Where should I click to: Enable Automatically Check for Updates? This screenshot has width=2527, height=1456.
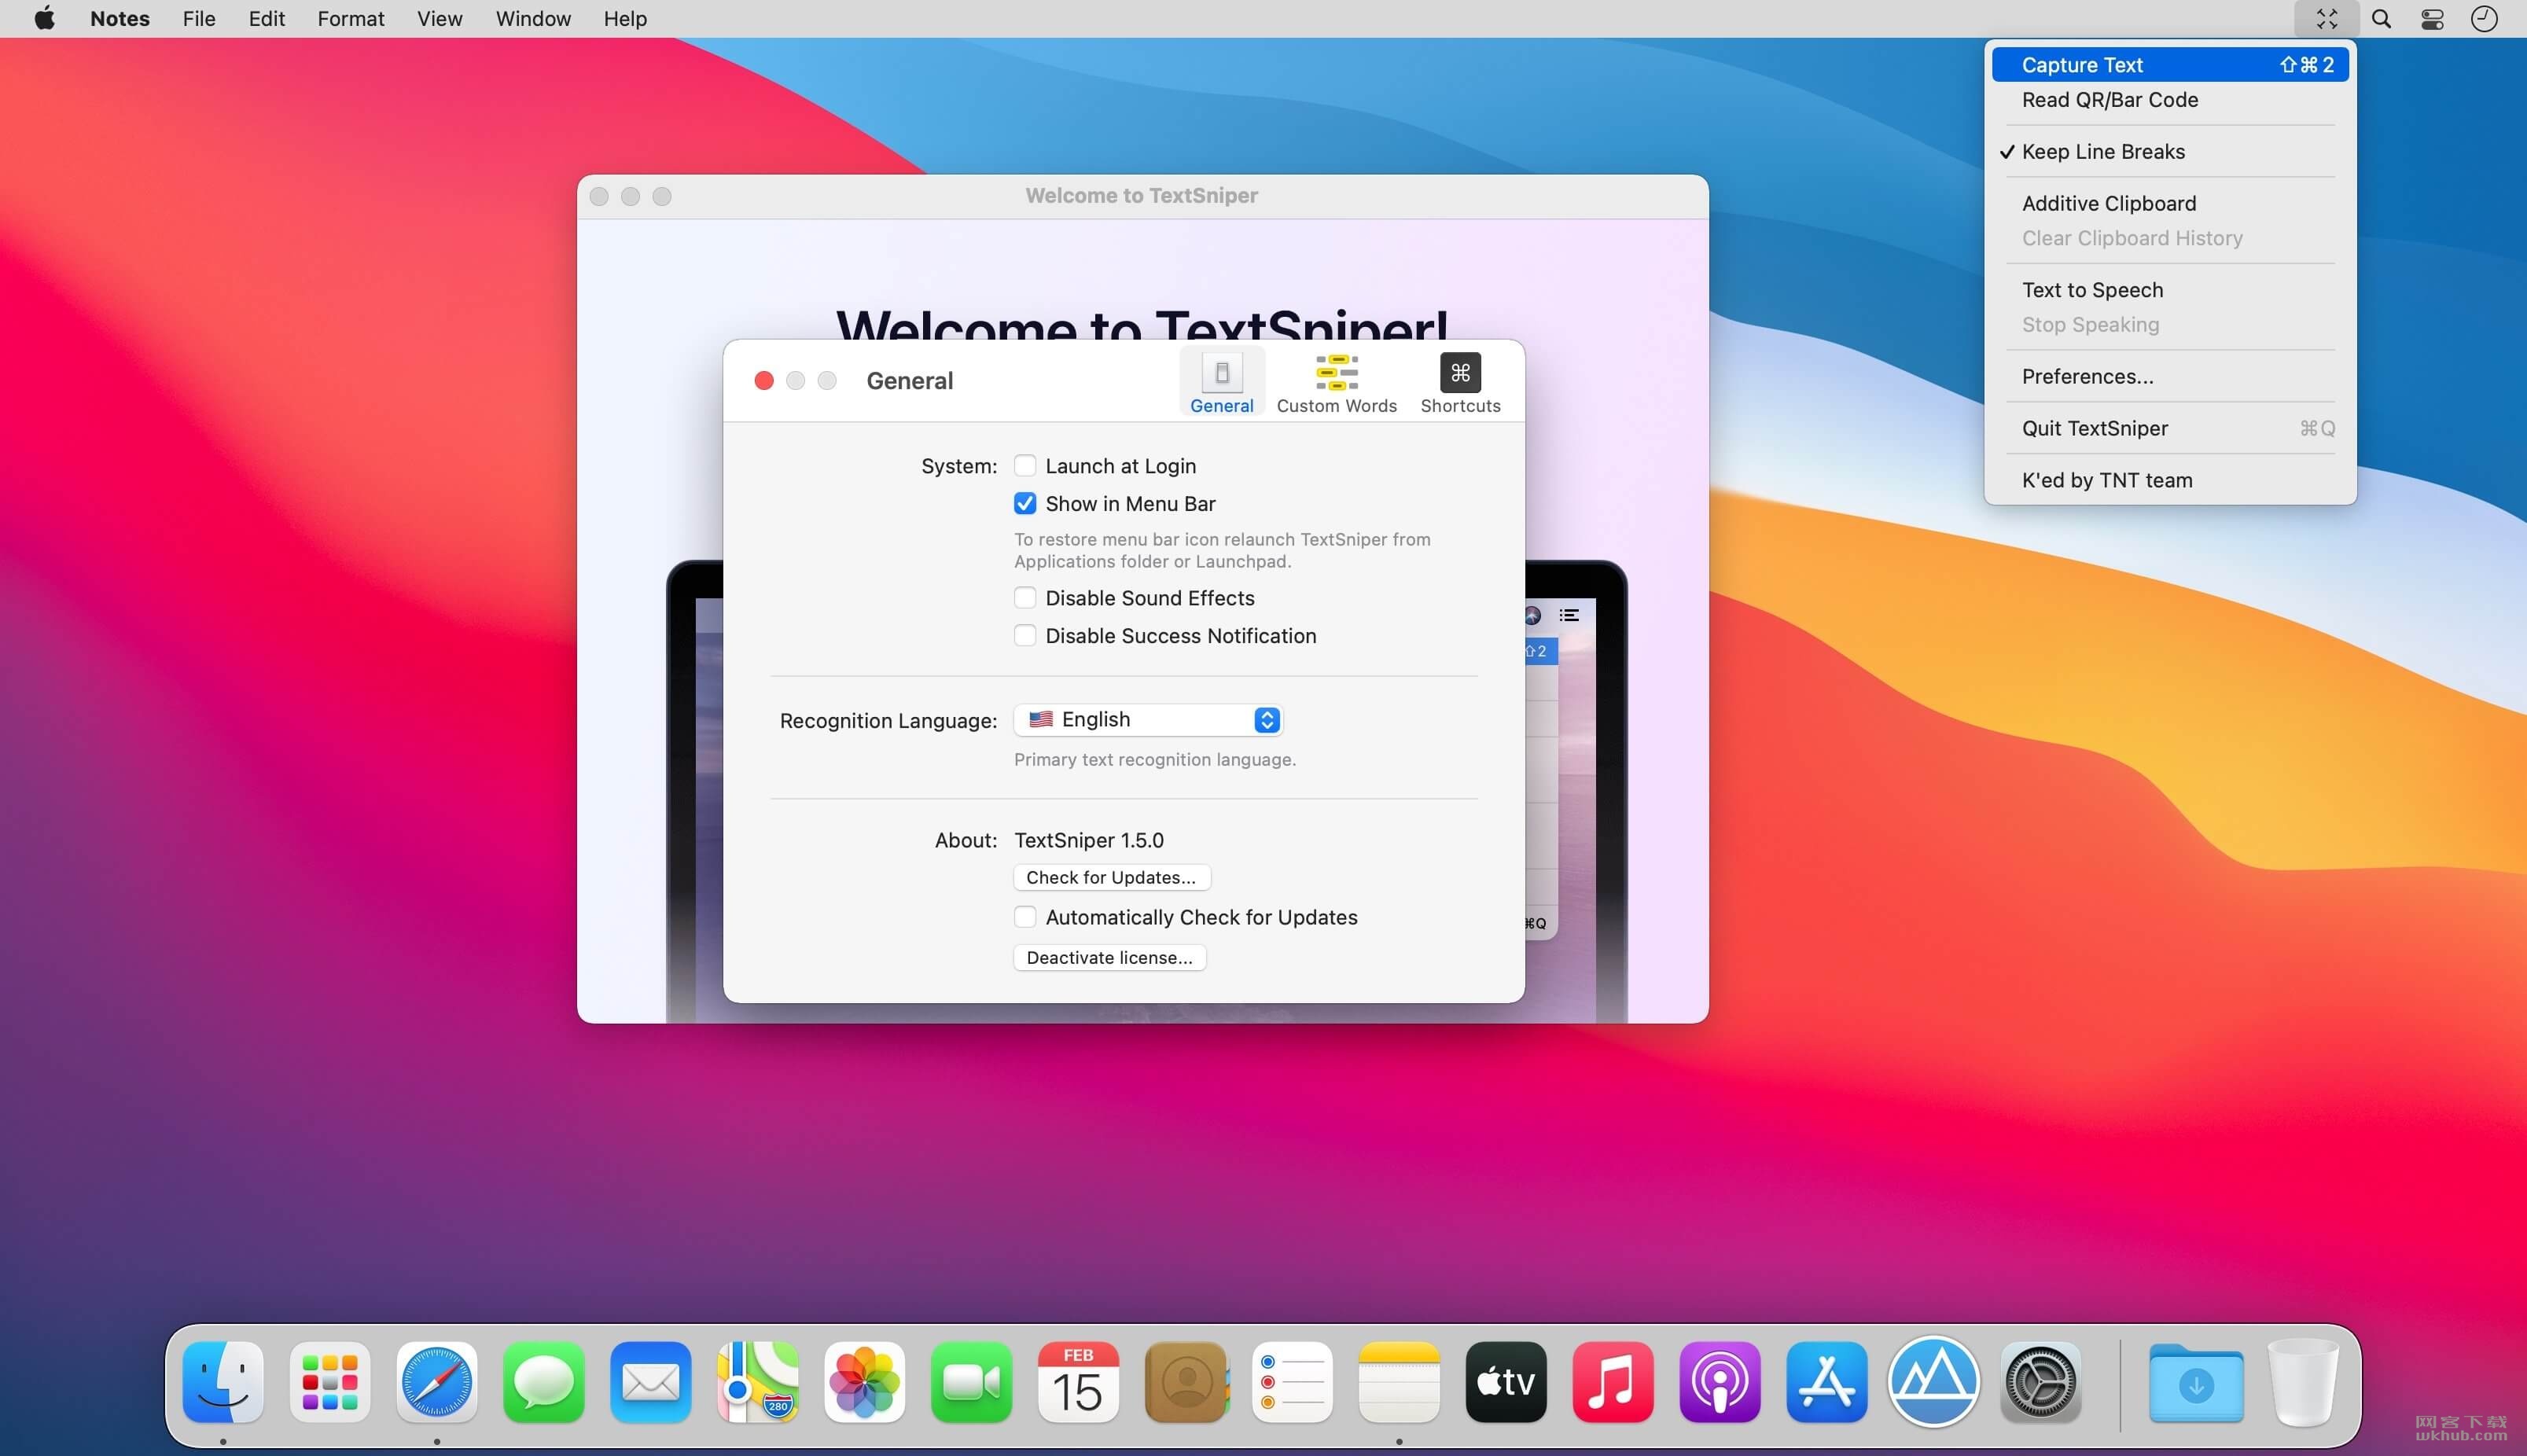1025,917
